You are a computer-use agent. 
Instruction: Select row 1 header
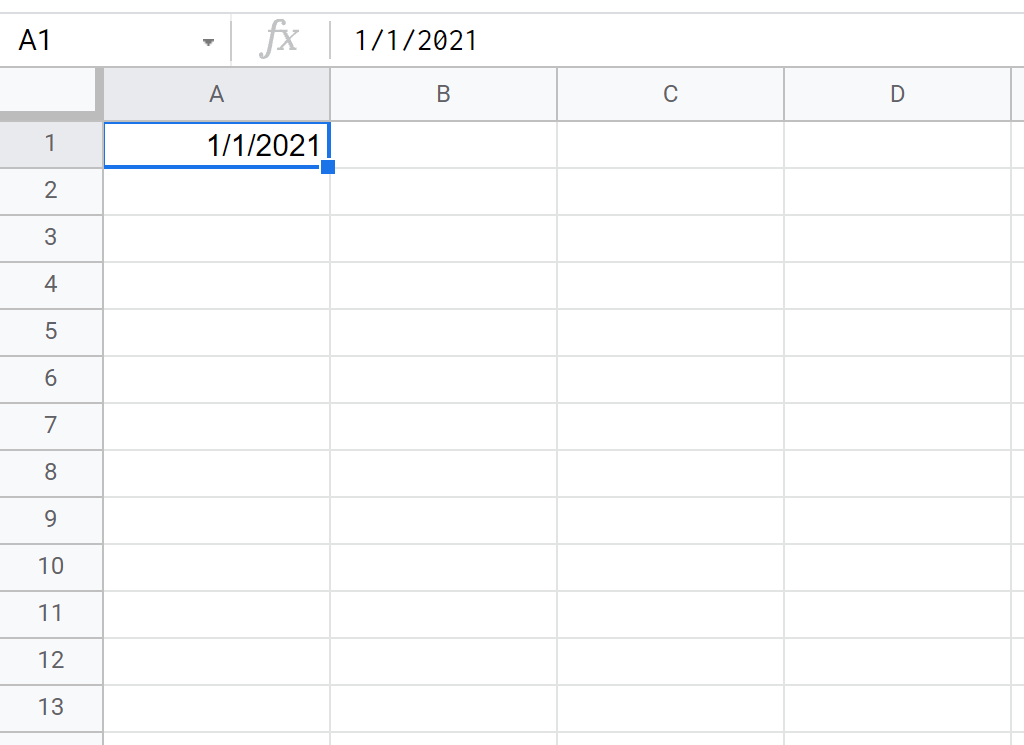coord(51,144)
